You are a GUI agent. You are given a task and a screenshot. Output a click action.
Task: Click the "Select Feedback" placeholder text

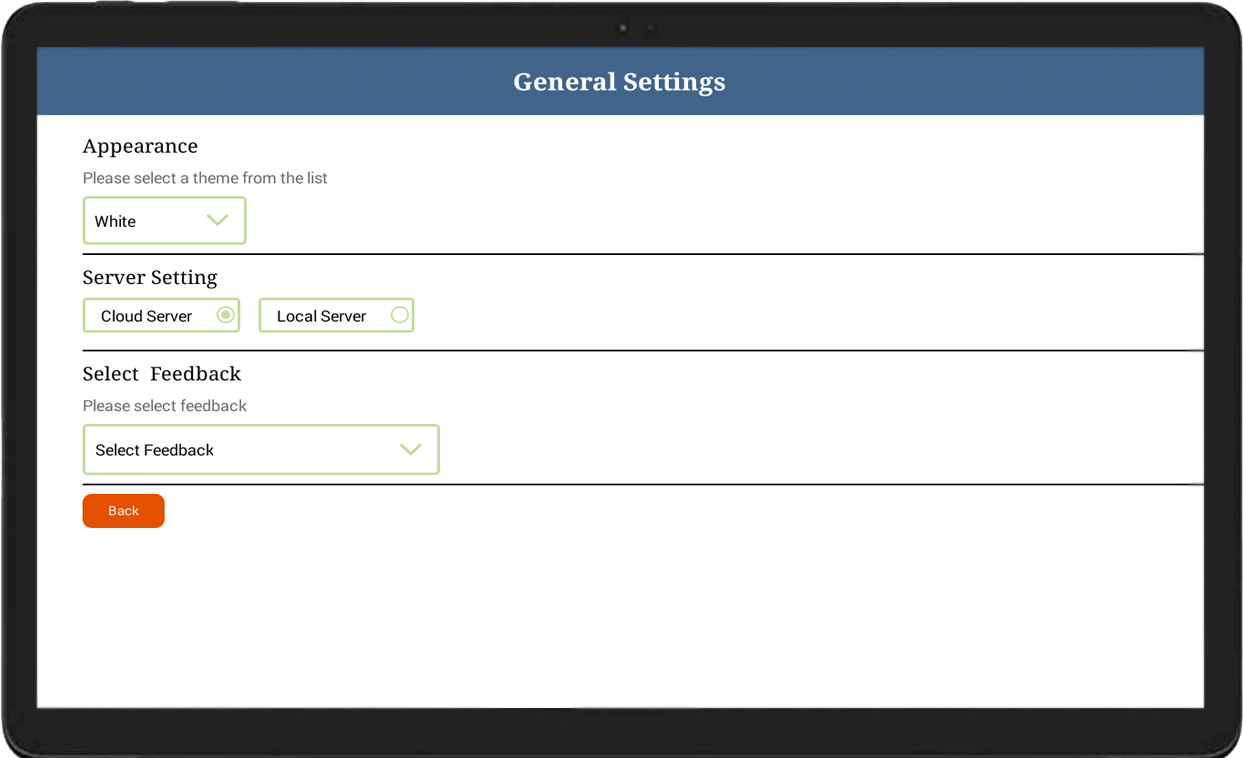[x=154, y=450]
